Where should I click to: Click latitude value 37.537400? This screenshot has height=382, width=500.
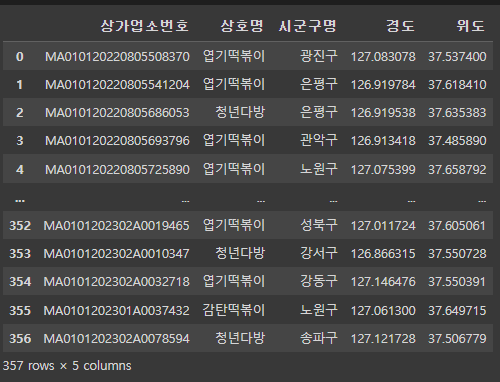pyautogui.click(x=457, y=56)
